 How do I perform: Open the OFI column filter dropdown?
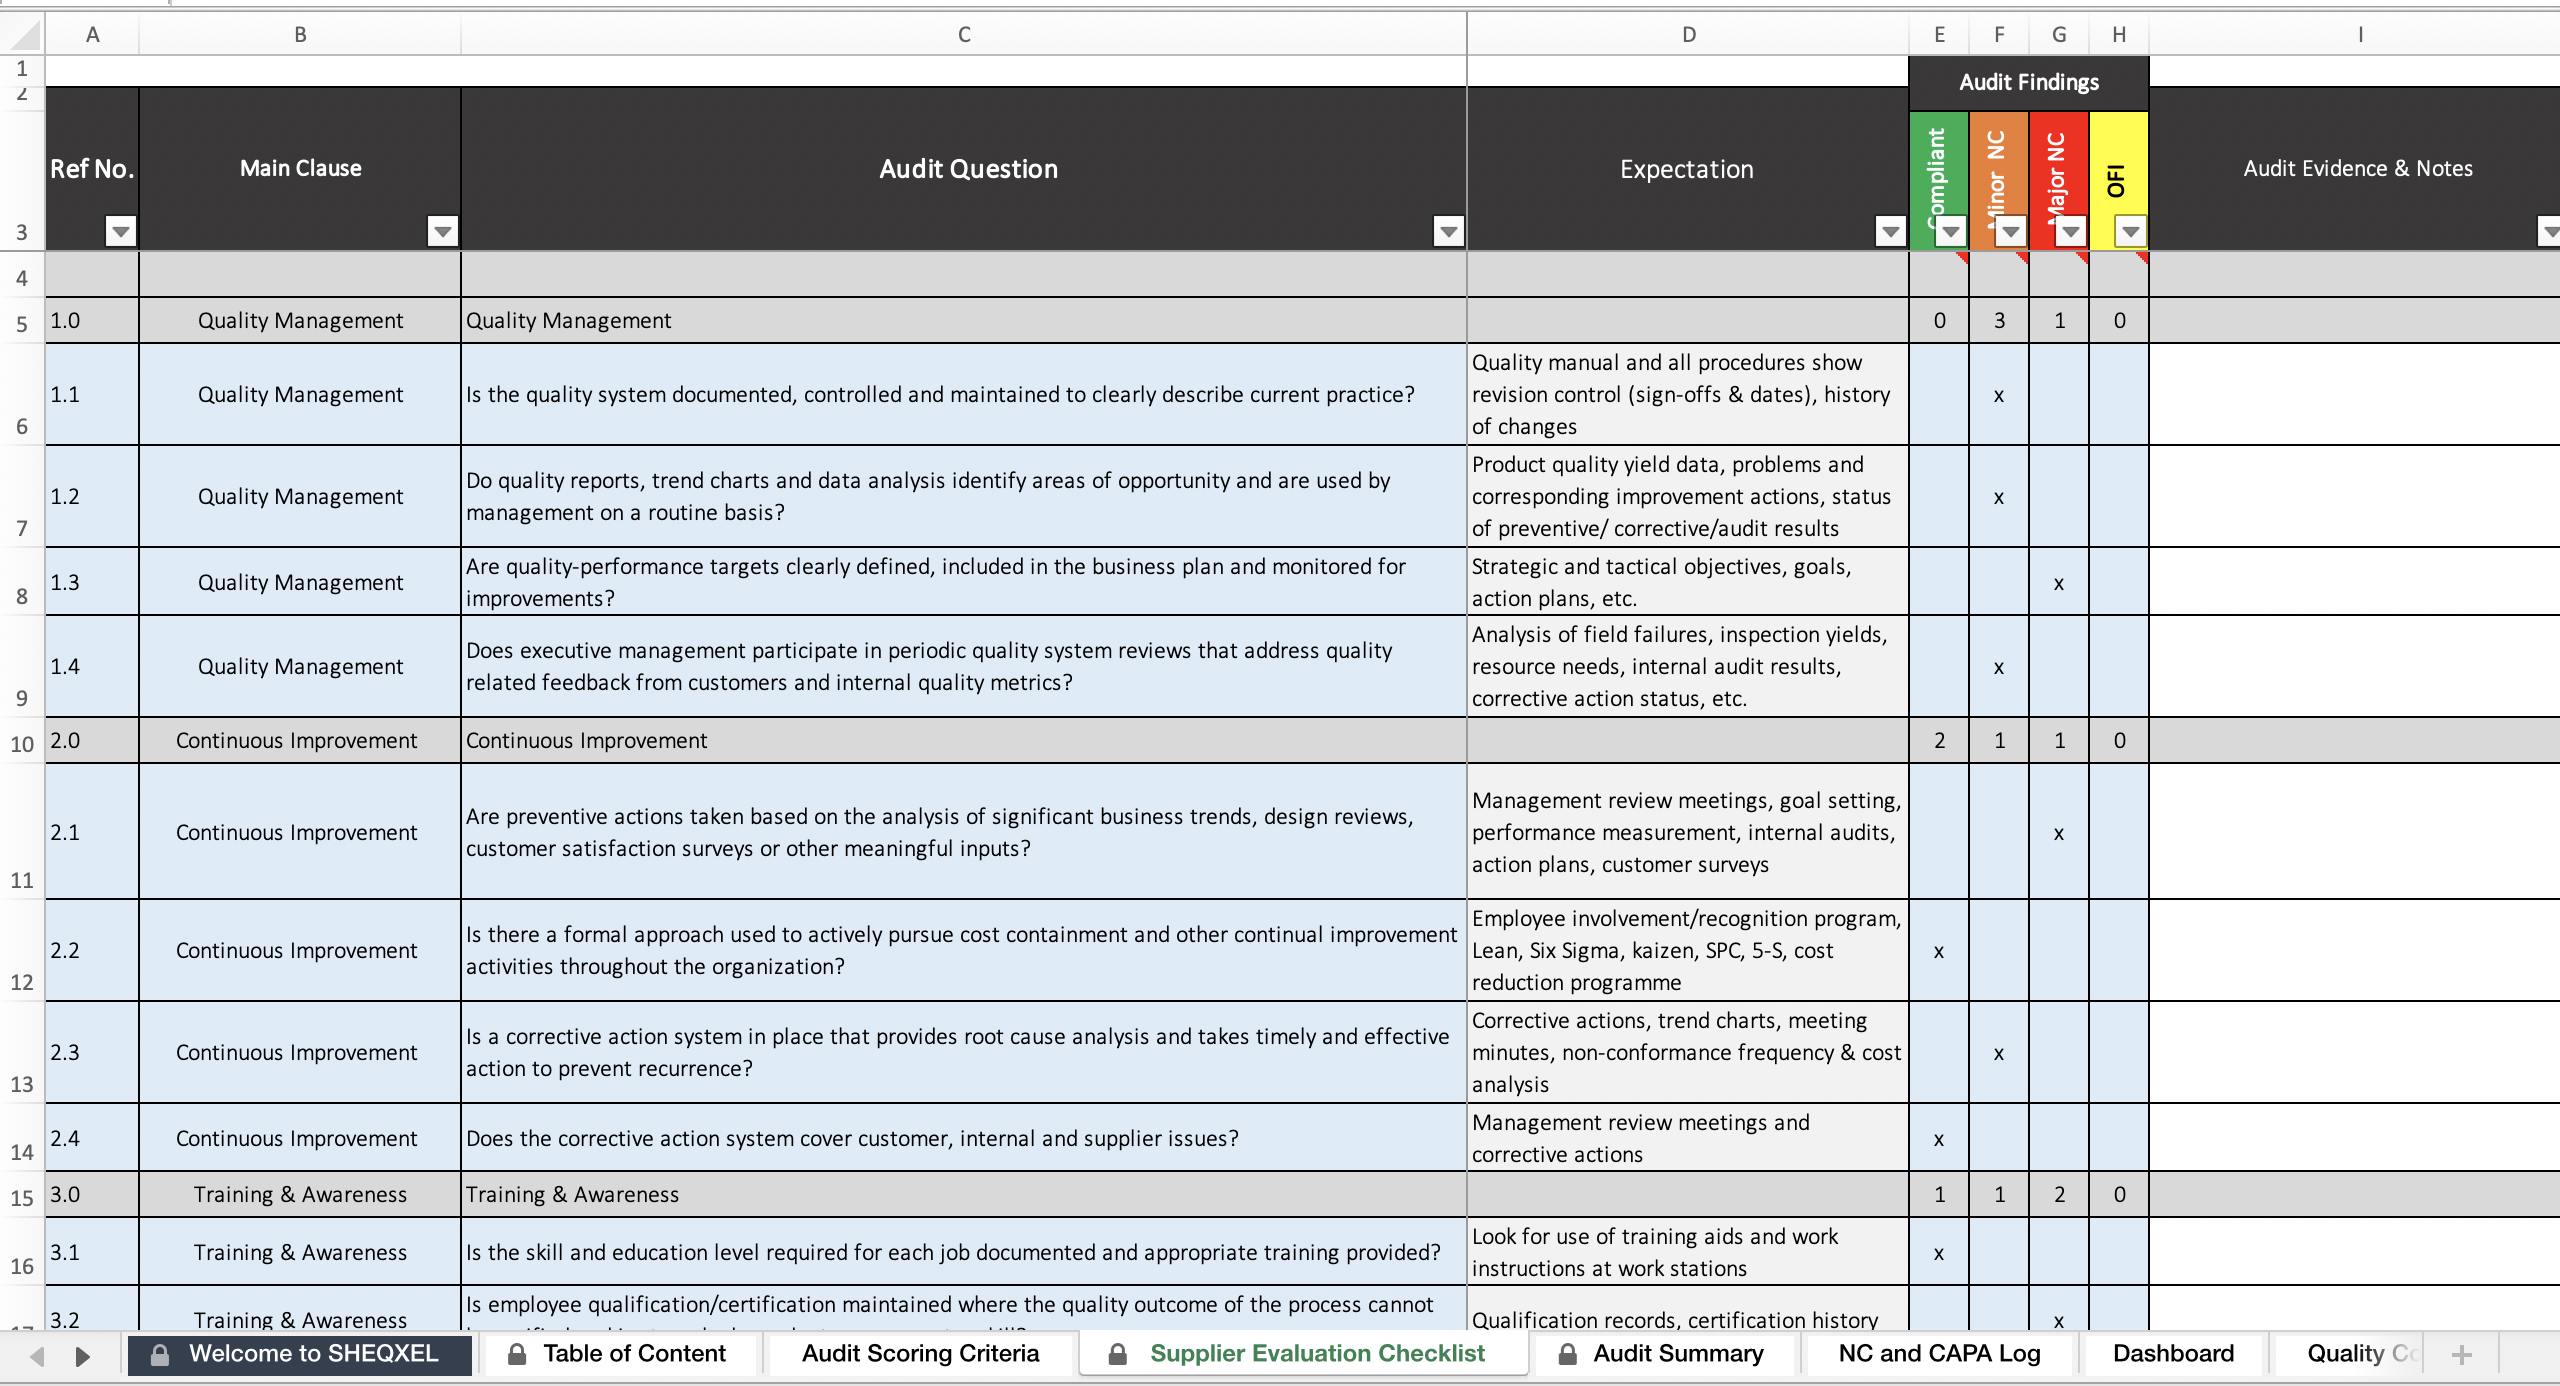[x=2130, y=232]
